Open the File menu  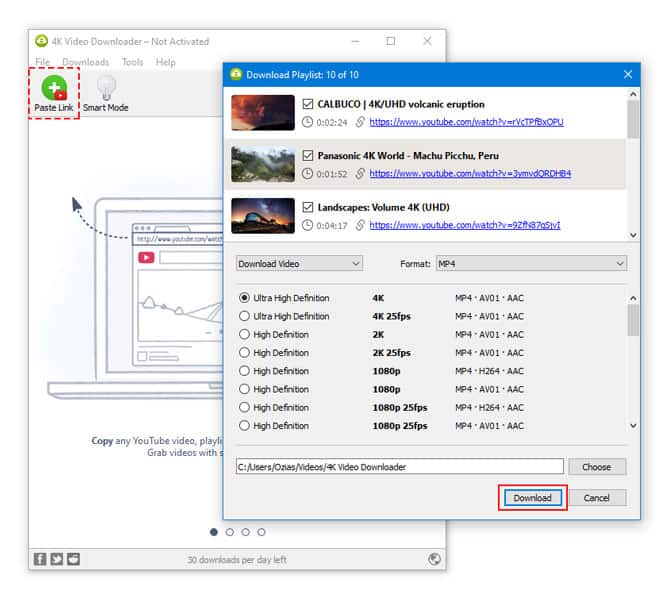pyautogui.click(x=42, y=62)
